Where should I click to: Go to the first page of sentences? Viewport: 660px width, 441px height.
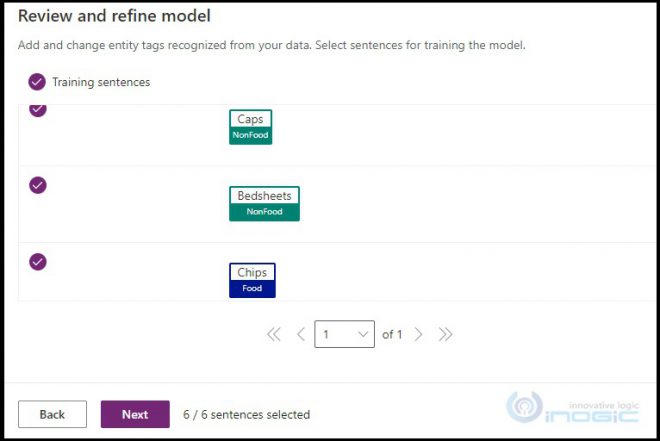274,334
